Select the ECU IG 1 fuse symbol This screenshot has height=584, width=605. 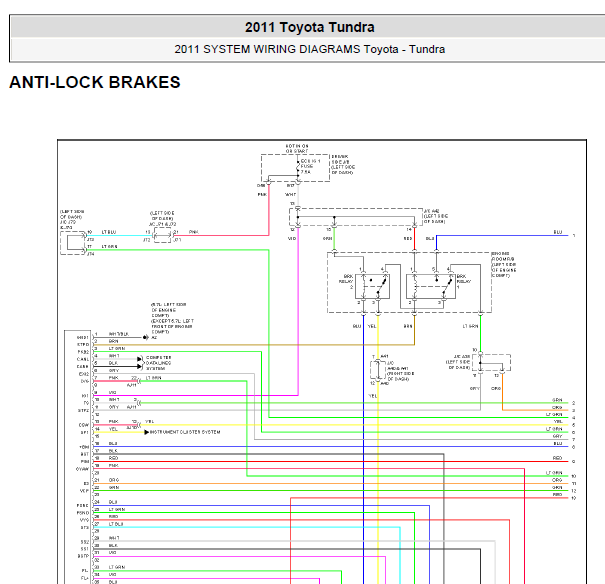tap(298, 167)
